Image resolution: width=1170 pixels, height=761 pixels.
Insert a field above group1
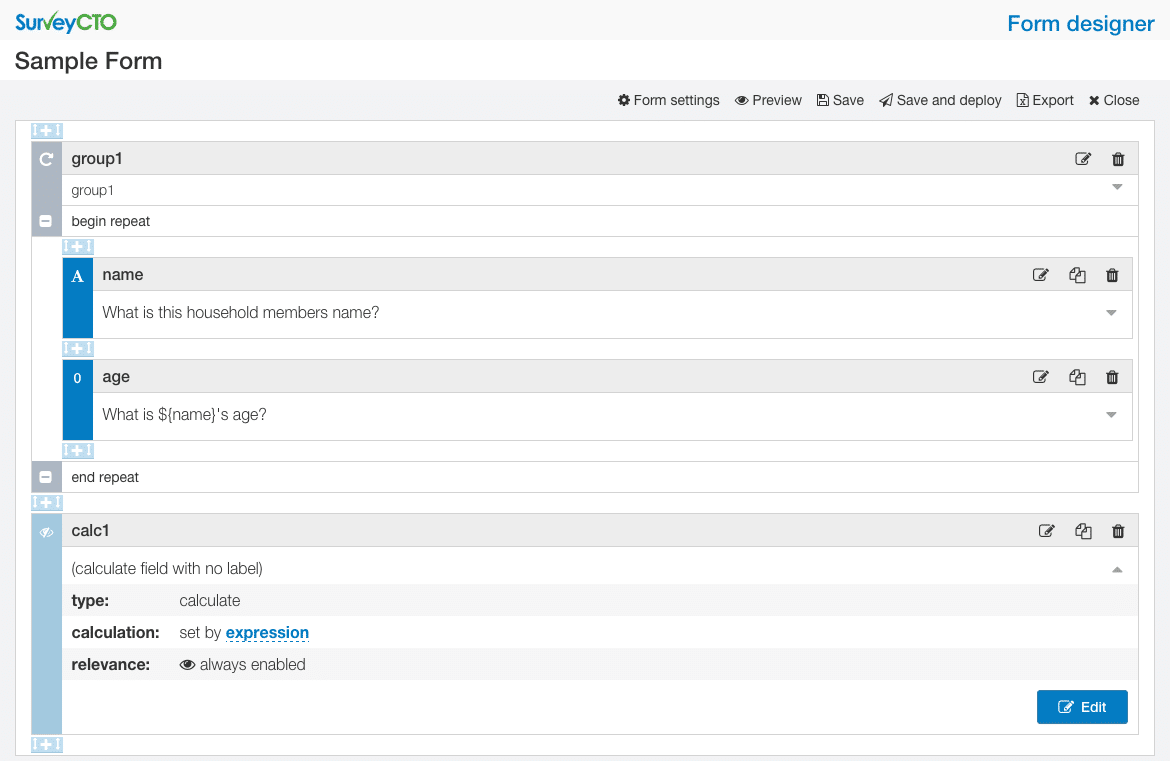(46, 131)
